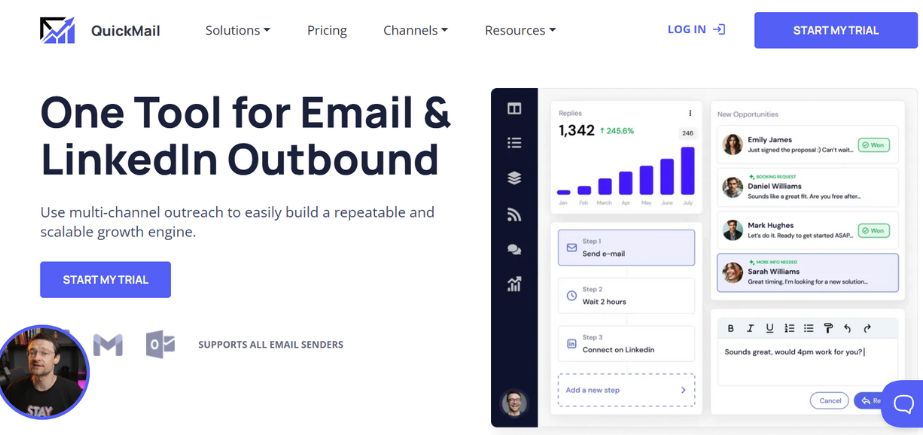Viewport: 923px width, 435px height.
Task: Toggle bold formatting in reply editor
Action: click(731, 328)
